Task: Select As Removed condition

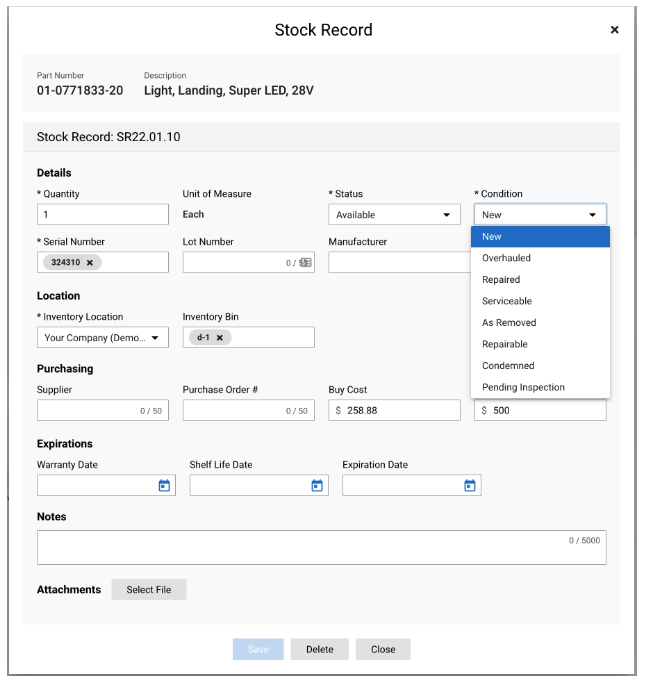Action: (x=540, y=323)
